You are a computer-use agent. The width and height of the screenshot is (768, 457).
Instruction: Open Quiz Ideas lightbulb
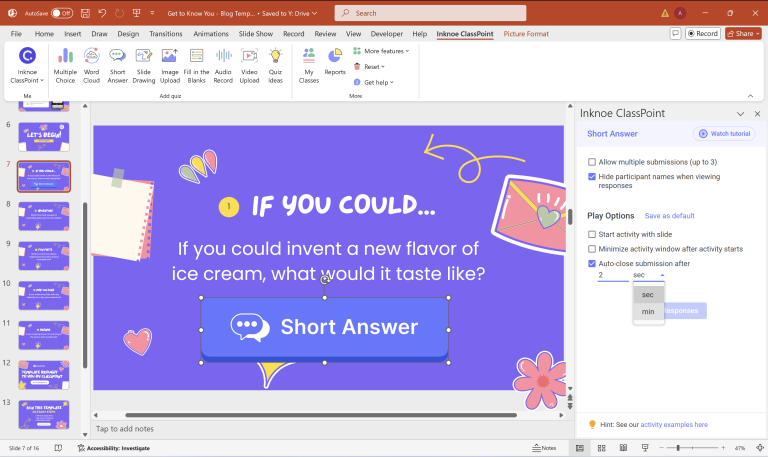(x=275, y=66)
